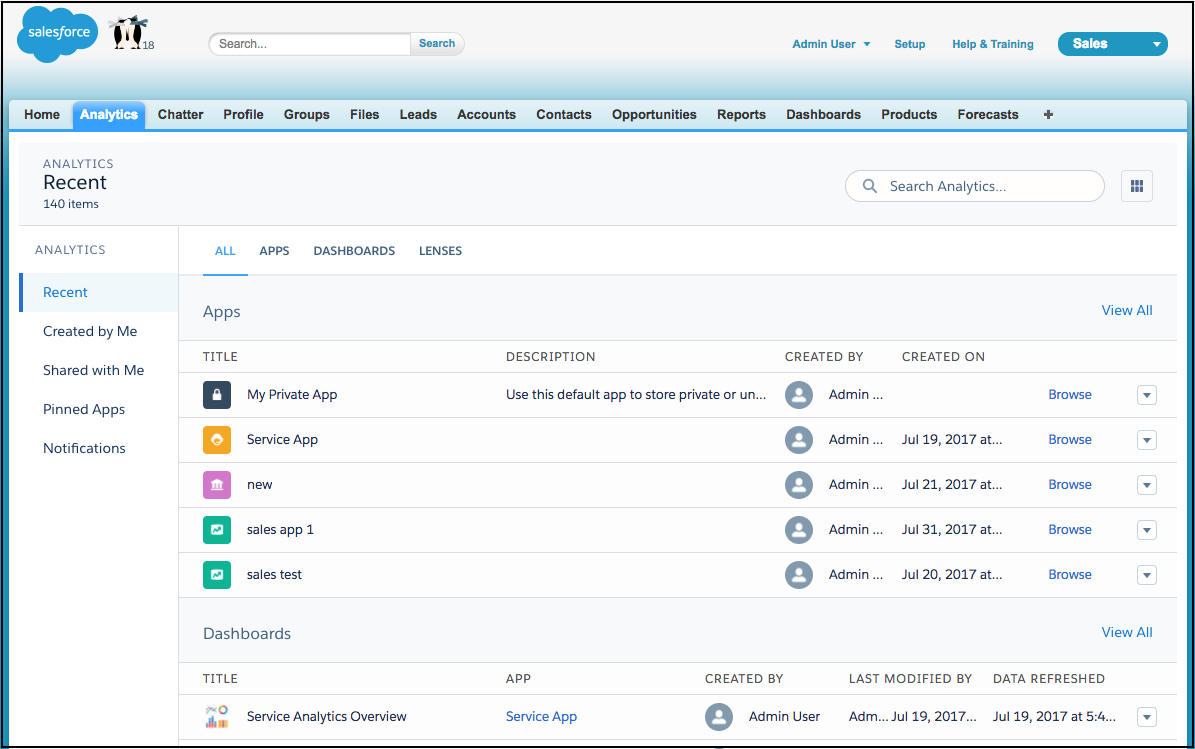This screenshot has width=1195, height=749.
Task: Select Pinned Apps in the sidebar
Action: click(x=84, y=410)
